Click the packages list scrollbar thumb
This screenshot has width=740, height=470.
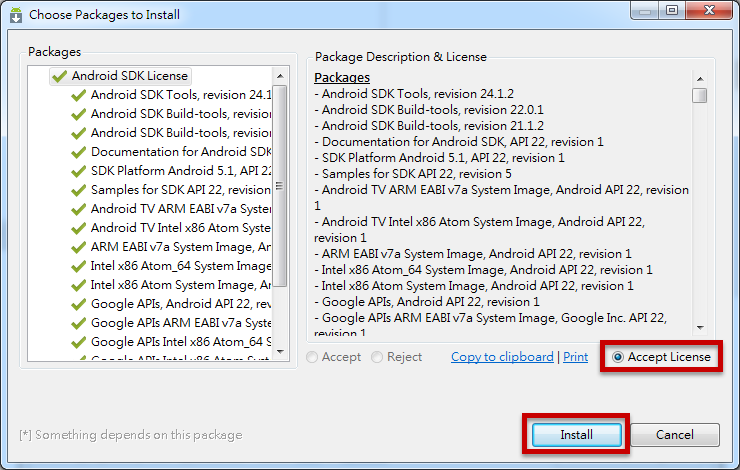coord(280,185)
